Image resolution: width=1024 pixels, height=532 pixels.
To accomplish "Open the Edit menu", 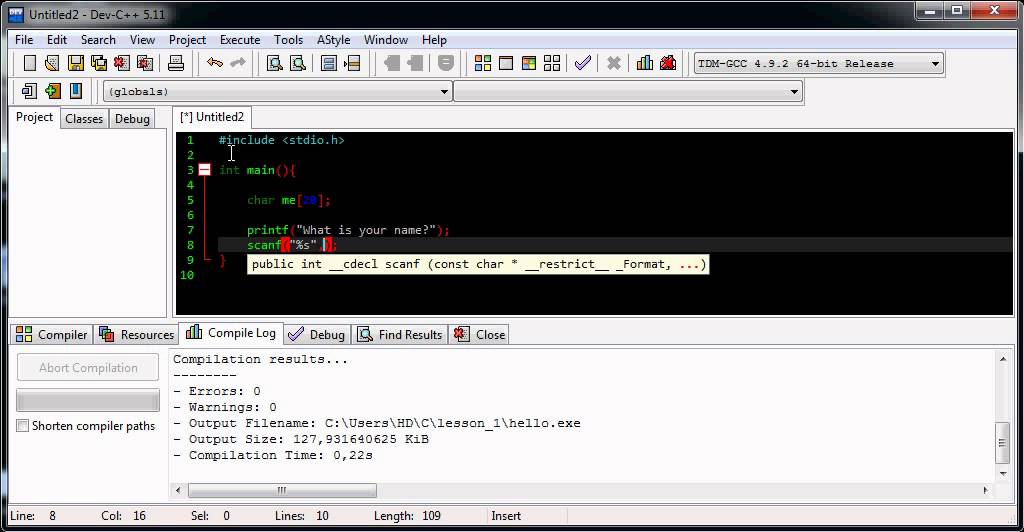I will [x=57, y=40].
